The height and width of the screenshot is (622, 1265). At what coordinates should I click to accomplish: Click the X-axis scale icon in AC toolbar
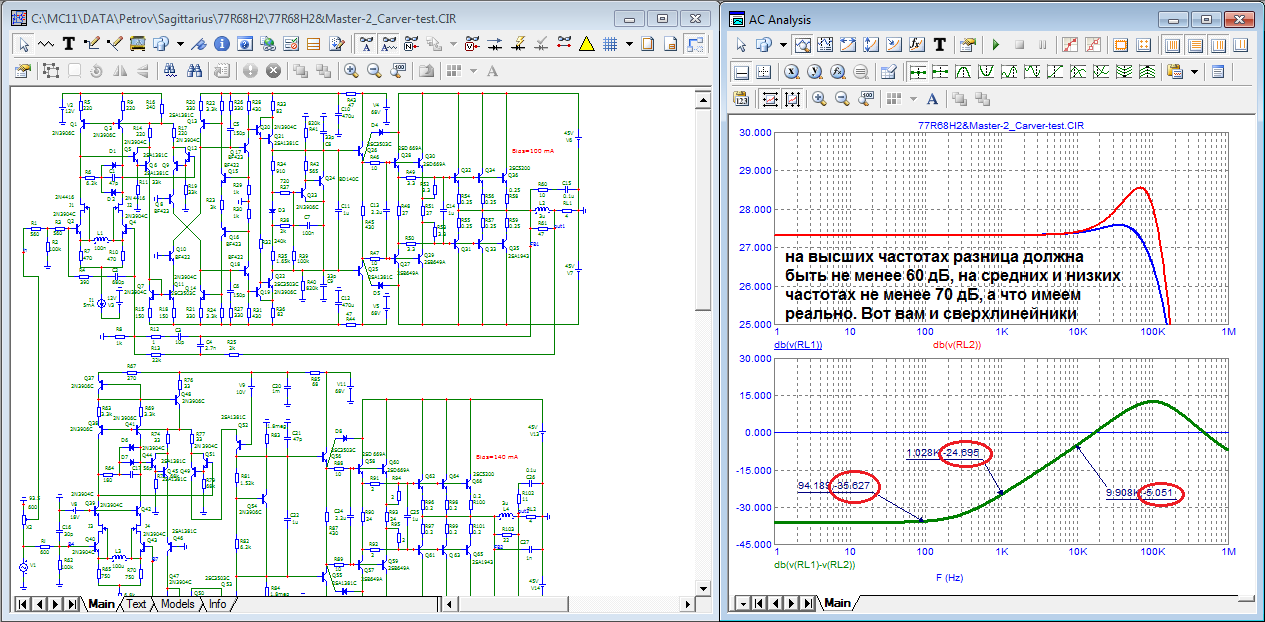point(790,72)
